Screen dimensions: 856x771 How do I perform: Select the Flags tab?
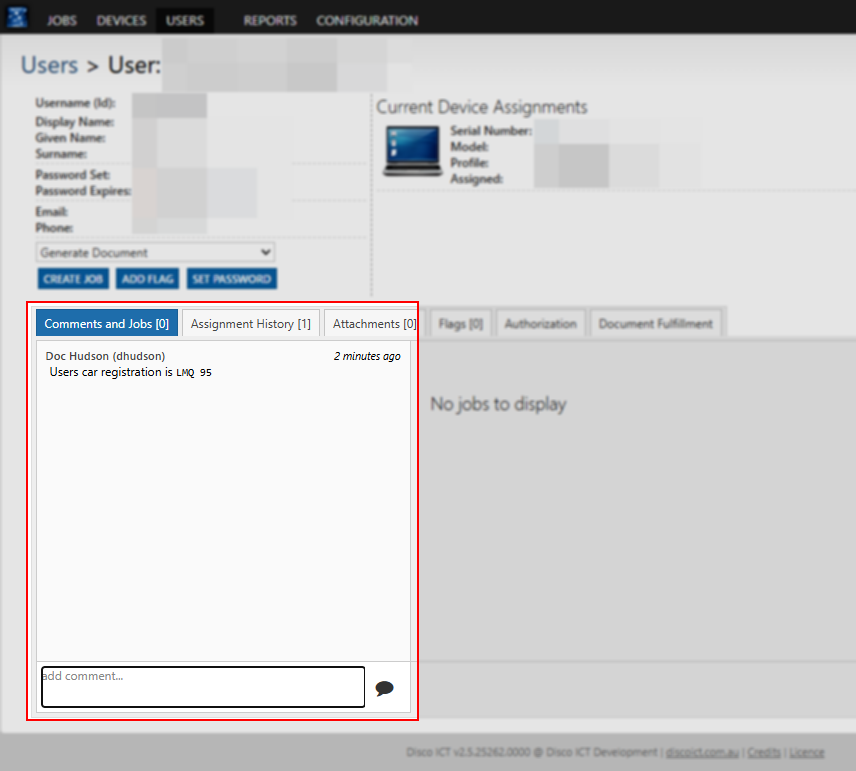tap(460, 324)
